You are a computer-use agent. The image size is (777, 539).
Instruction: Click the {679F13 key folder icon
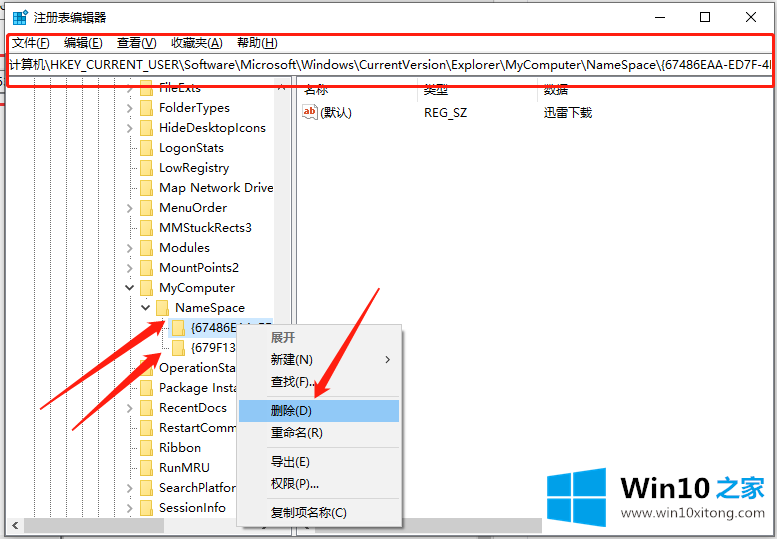pyautogui.click(x=178, y=348)
